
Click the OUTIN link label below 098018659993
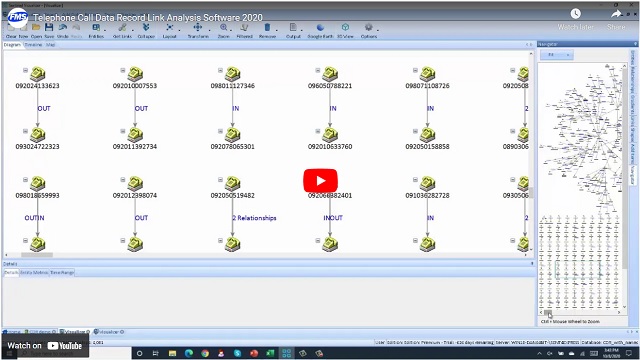point(34,218)
